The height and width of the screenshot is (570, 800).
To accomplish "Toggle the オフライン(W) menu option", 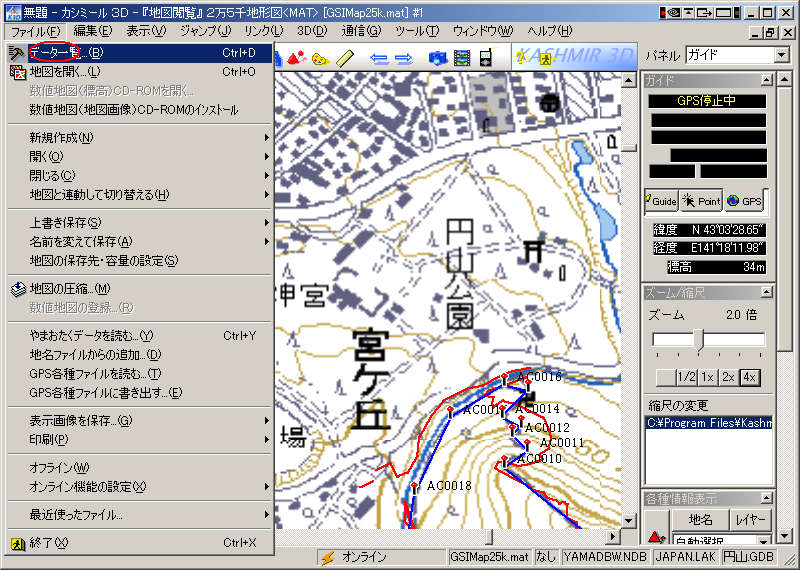I will coord(140,468).
